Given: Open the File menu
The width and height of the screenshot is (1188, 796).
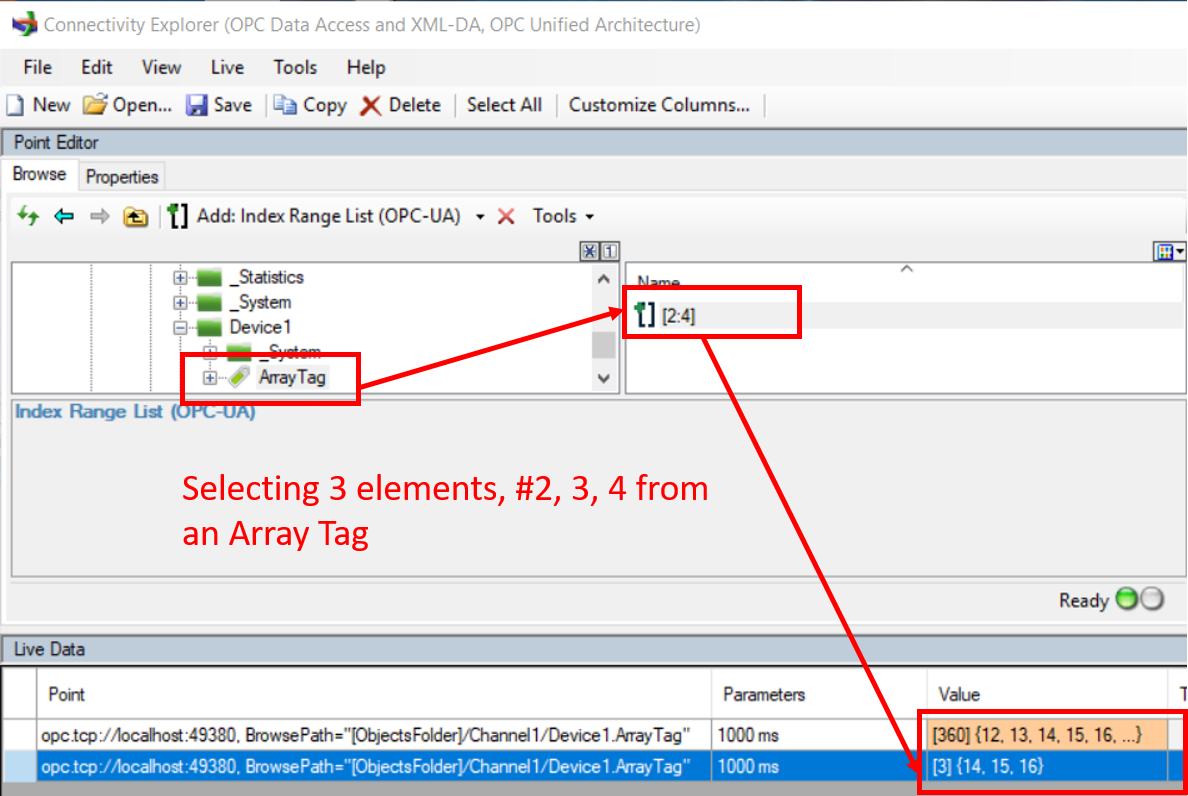Looking at the screenshot, I should [37, 67].
